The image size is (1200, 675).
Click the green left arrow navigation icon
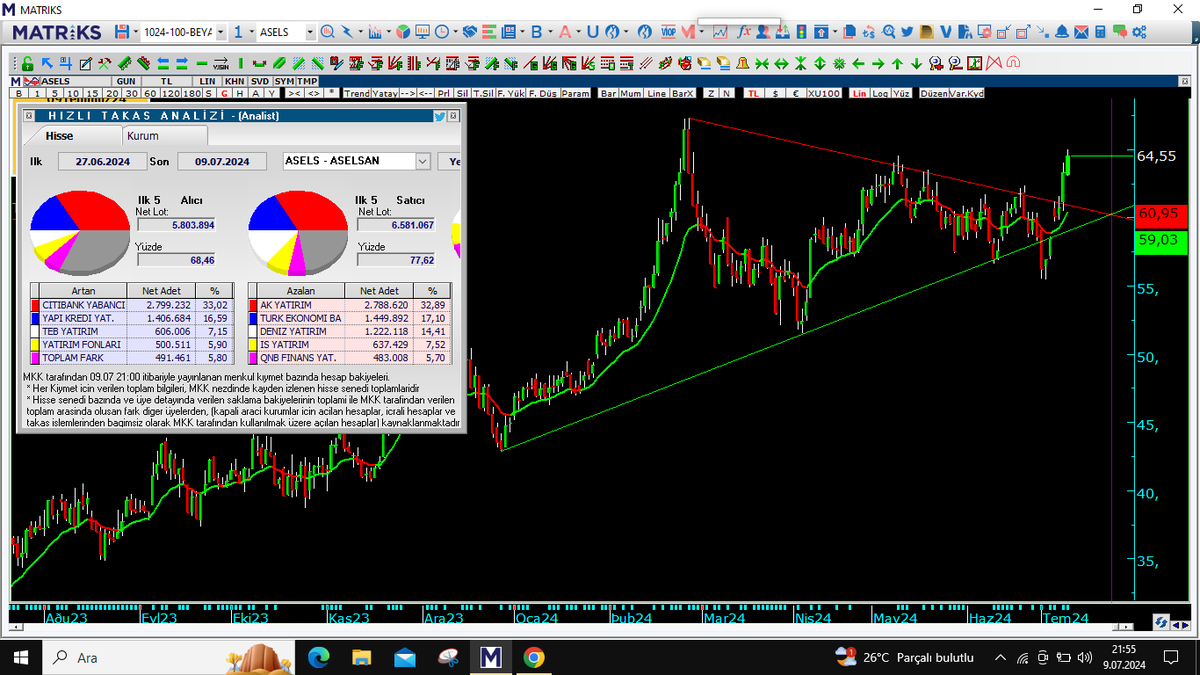pos(858,64)
